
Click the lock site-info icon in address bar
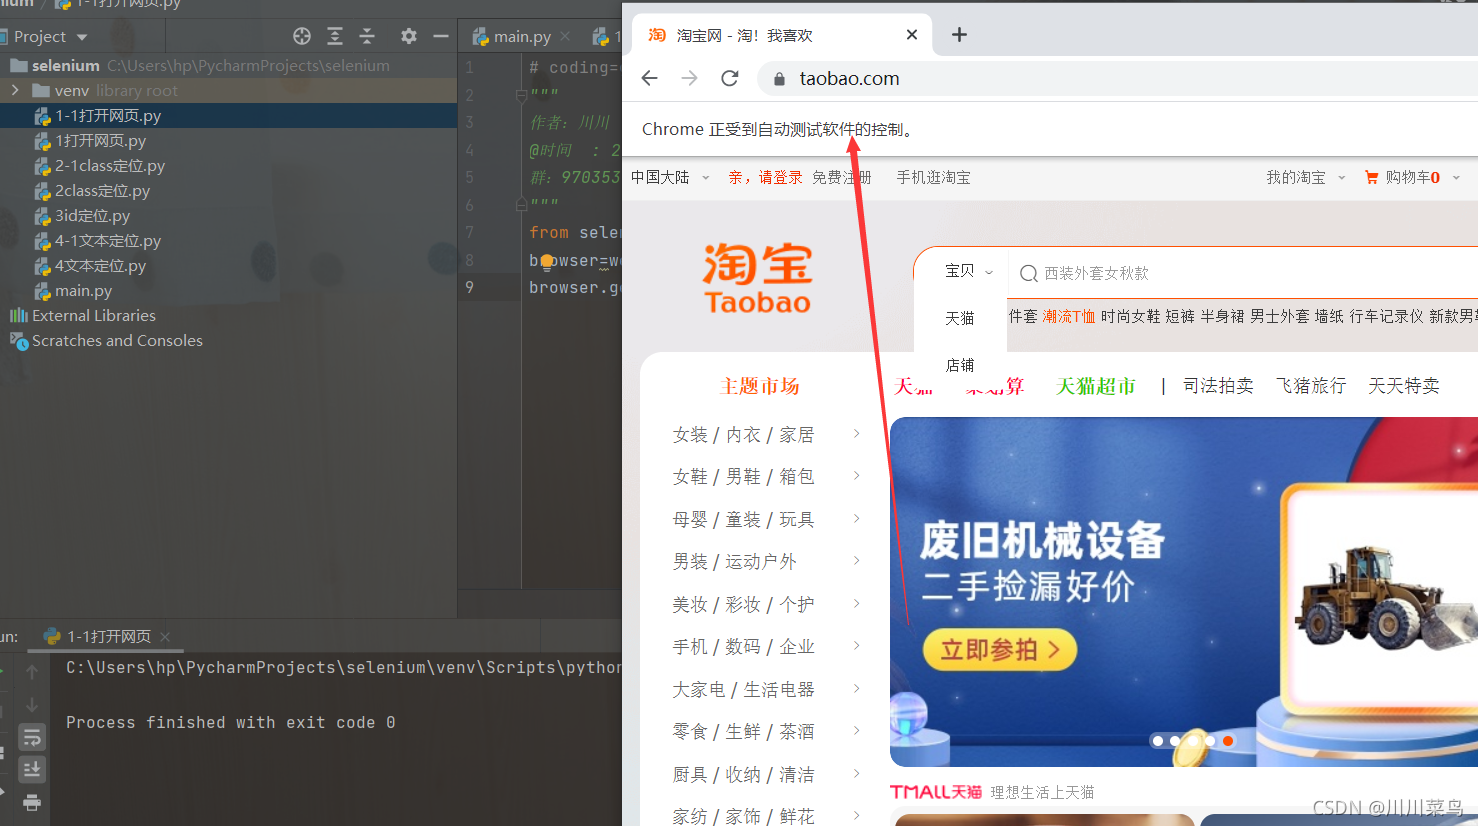(x=780, y=78)
